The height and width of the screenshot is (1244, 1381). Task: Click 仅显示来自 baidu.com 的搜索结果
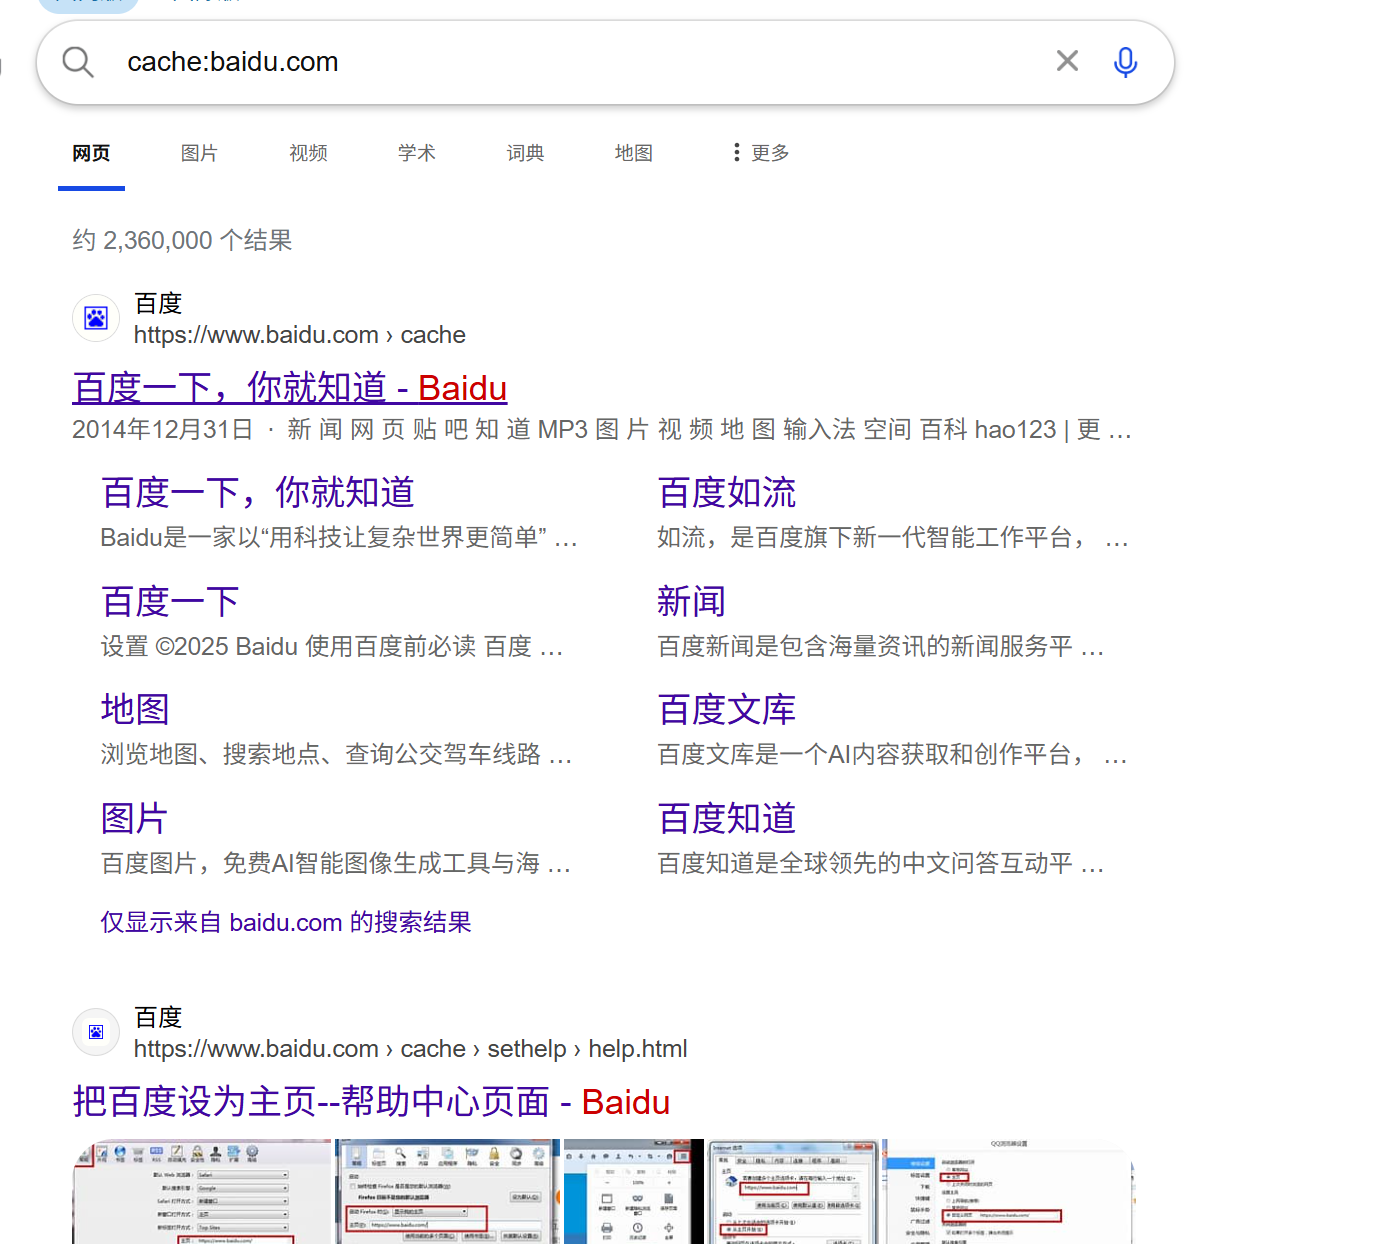[285, 921]
